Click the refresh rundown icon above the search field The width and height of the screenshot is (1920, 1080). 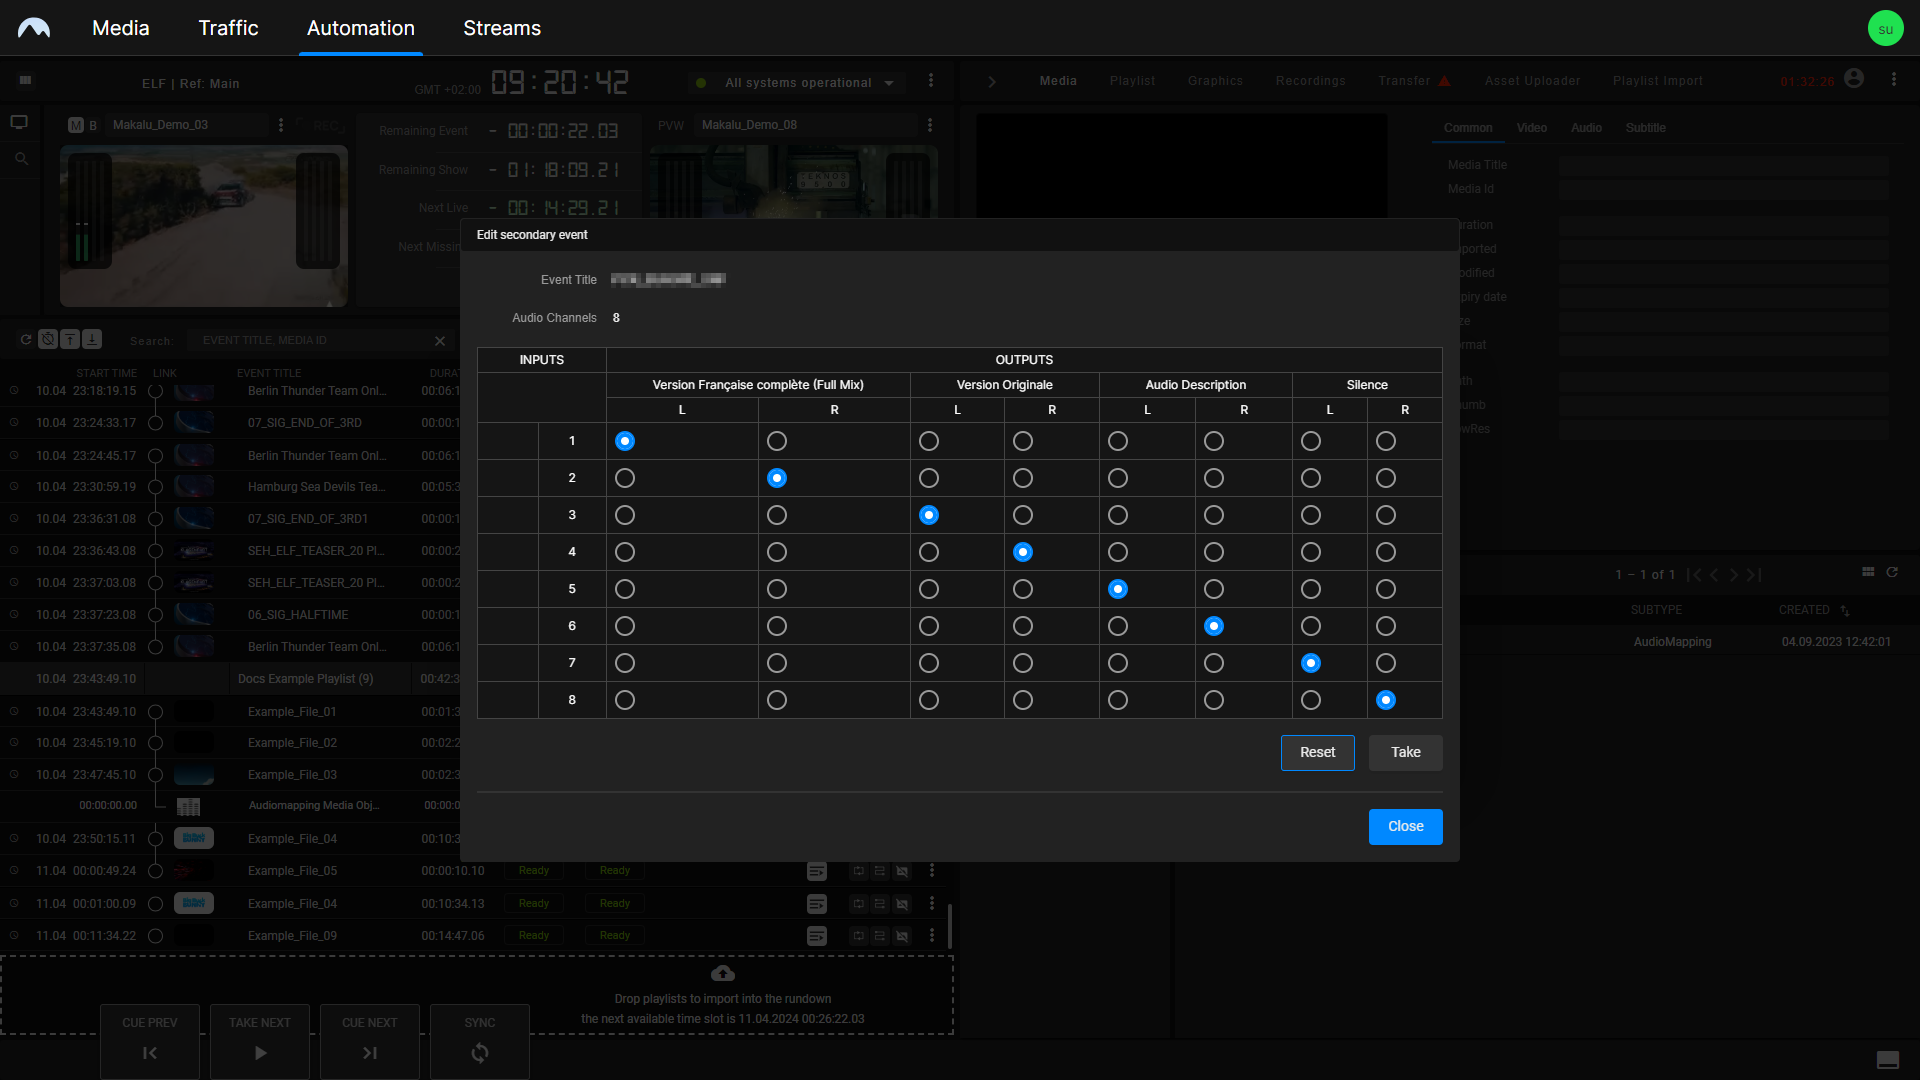27,340
